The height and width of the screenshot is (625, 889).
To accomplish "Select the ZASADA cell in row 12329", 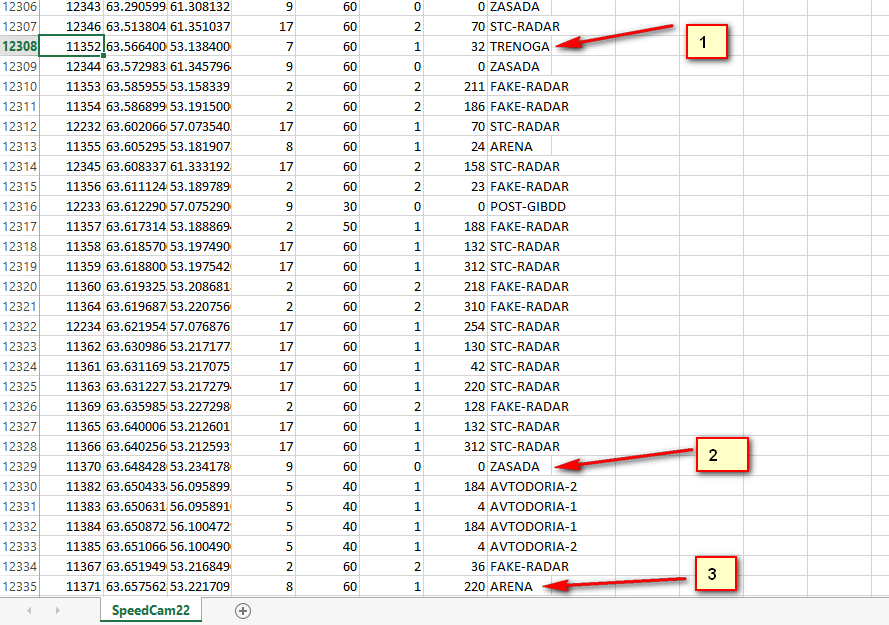I will tap(514, 466).
